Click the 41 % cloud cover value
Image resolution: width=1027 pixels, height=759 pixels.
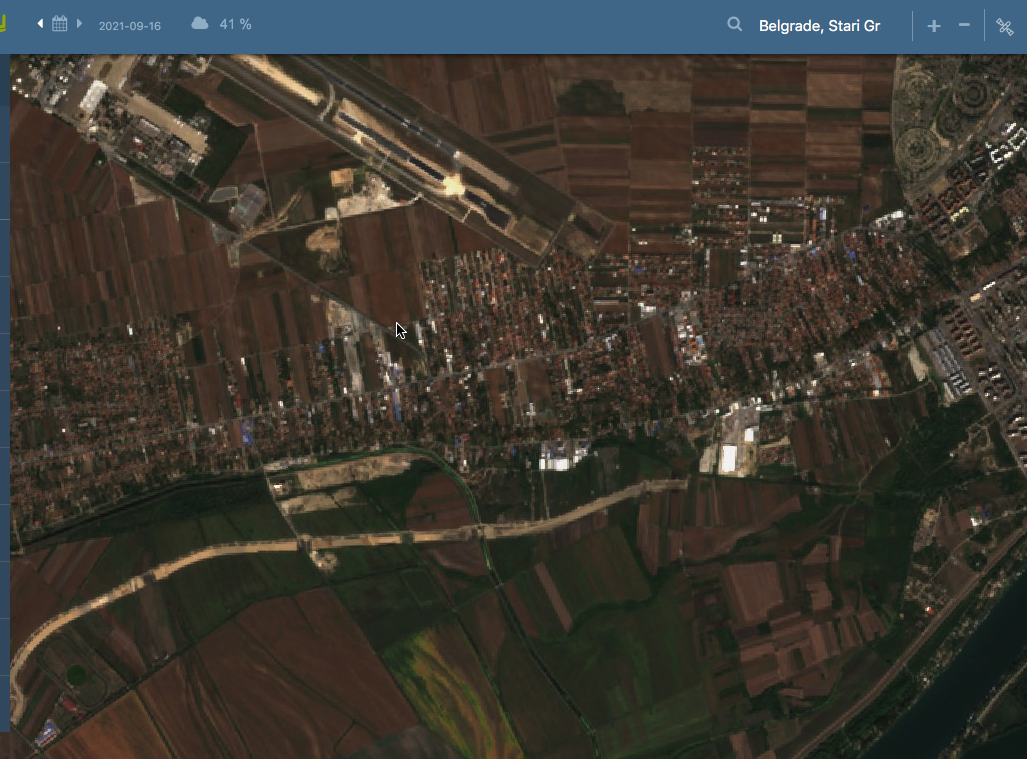click(x=235, y=24)
